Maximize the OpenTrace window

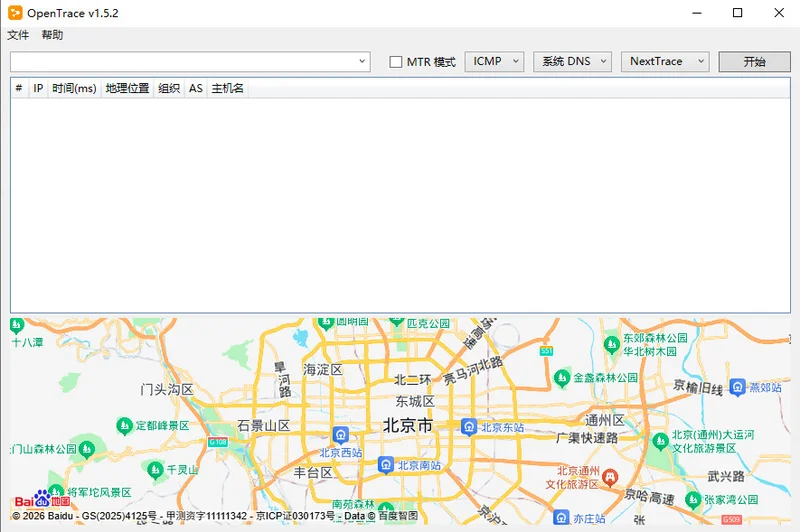[x=737, y=13]
